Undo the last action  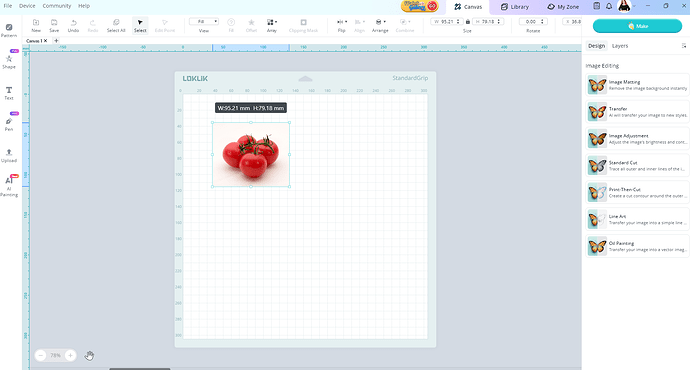click(73, 26)
